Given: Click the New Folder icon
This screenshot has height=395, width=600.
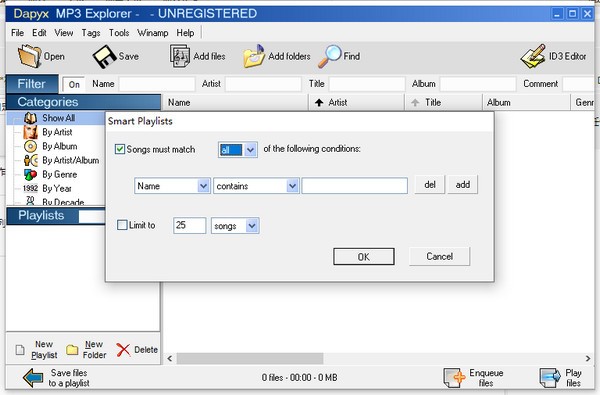Looking at the screenshot, I should [72, 349].
